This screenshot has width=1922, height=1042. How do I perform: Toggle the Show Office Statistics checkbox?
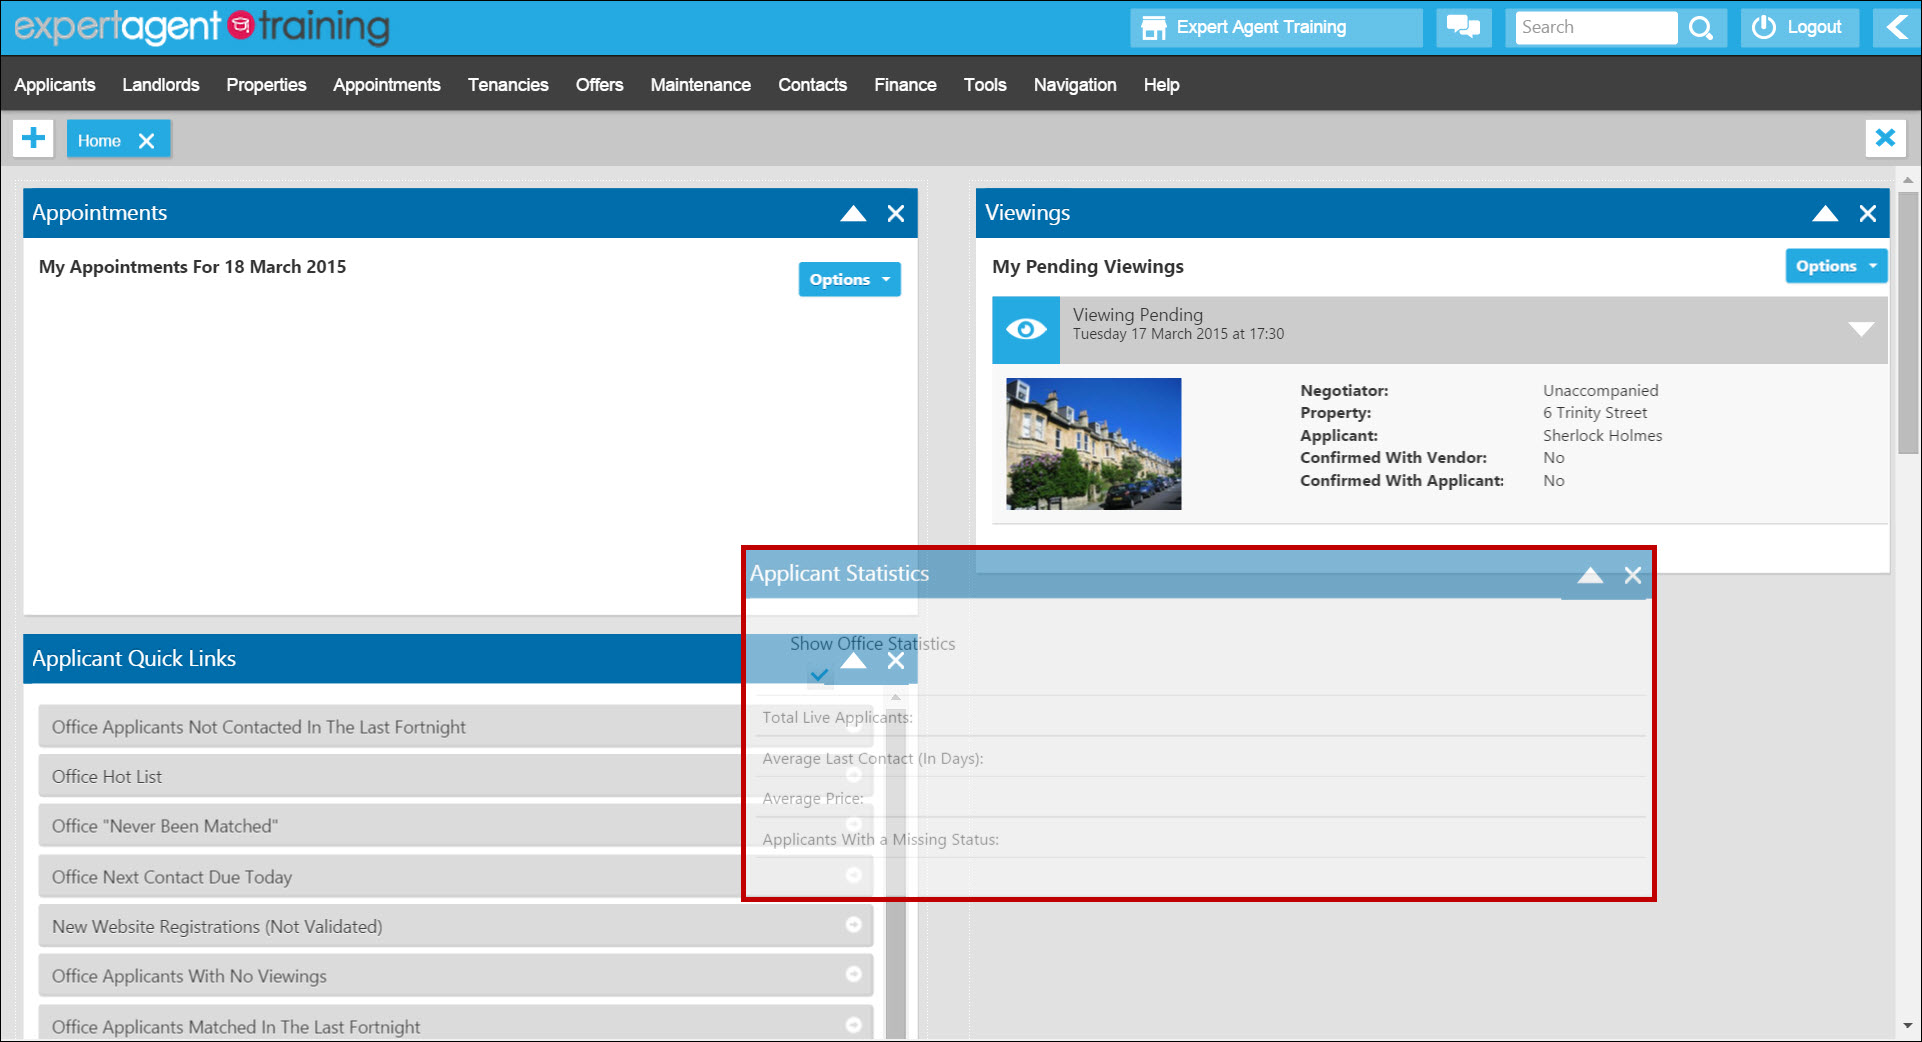(x=819, y=675)
